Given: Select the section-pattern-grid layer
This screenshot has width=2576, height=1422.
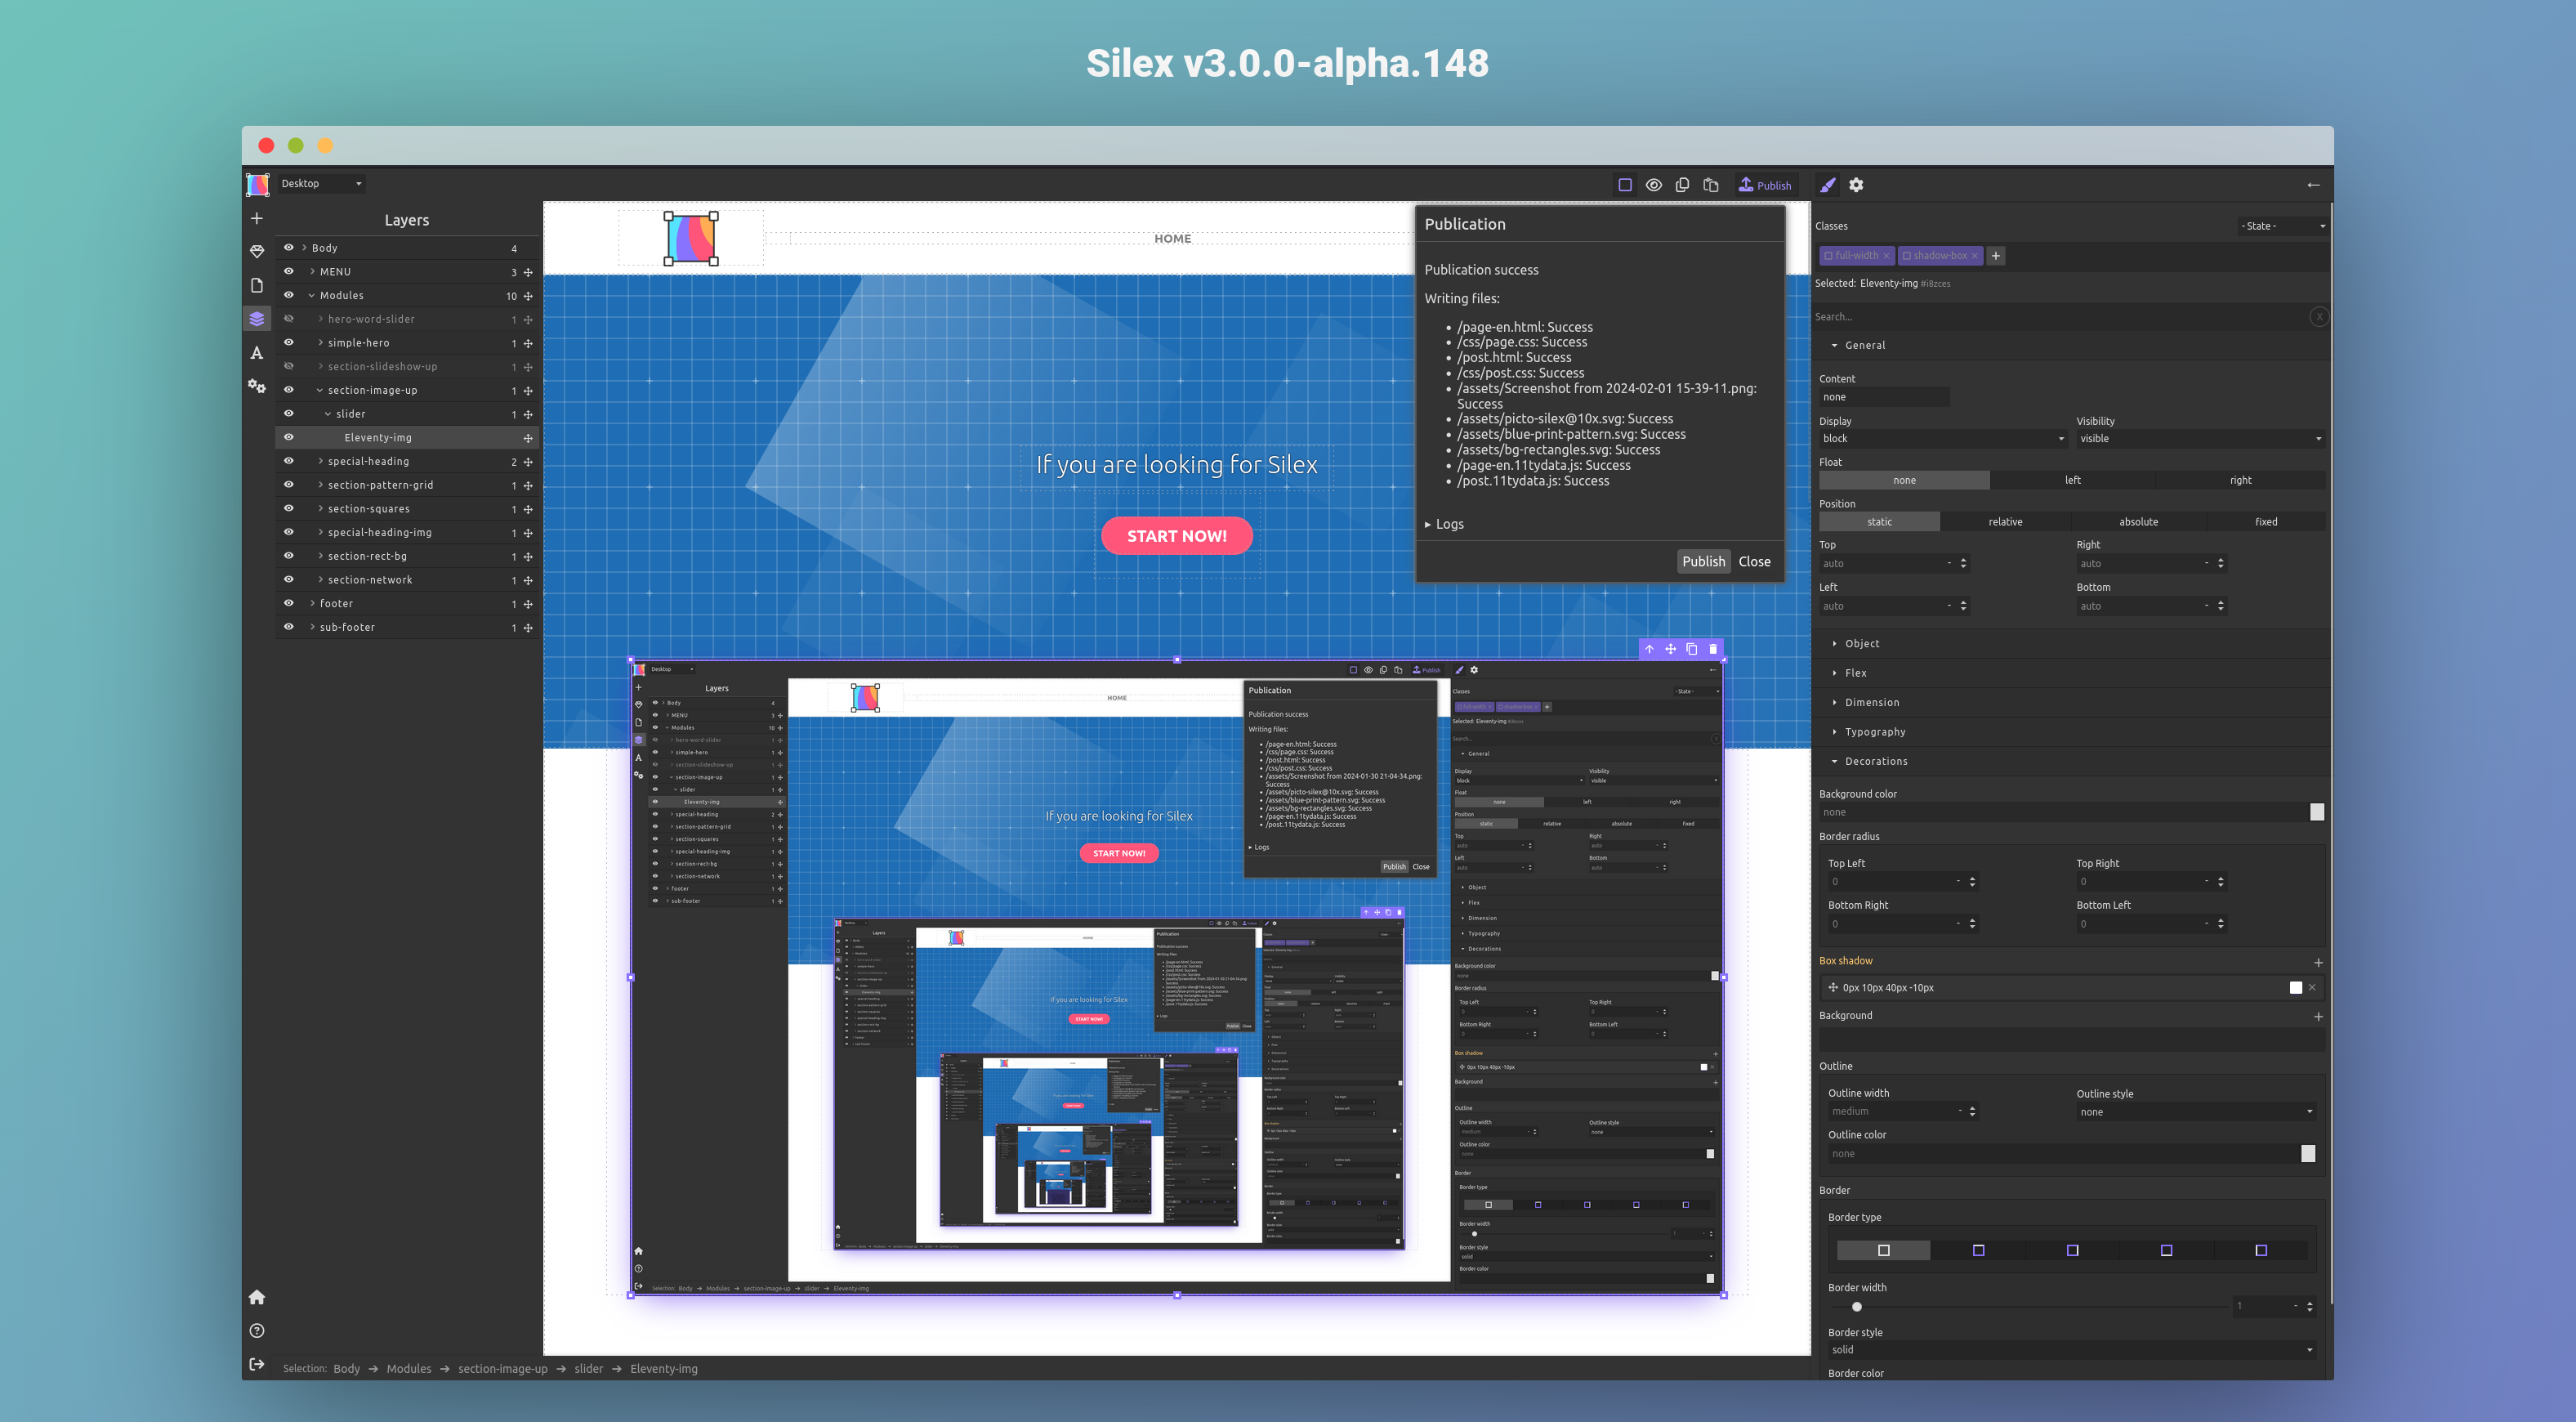Looking at the screenshot, I should coord(380,485).
